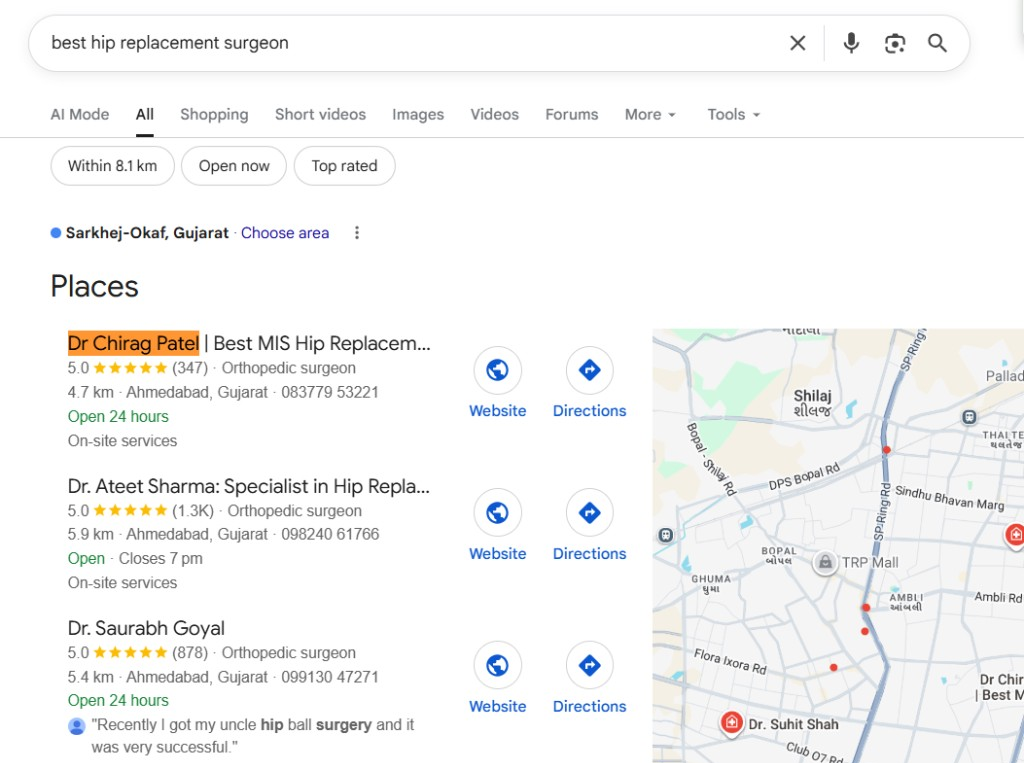Switch to the Images tab
The image size is (1024, 763).
(418, 114)
